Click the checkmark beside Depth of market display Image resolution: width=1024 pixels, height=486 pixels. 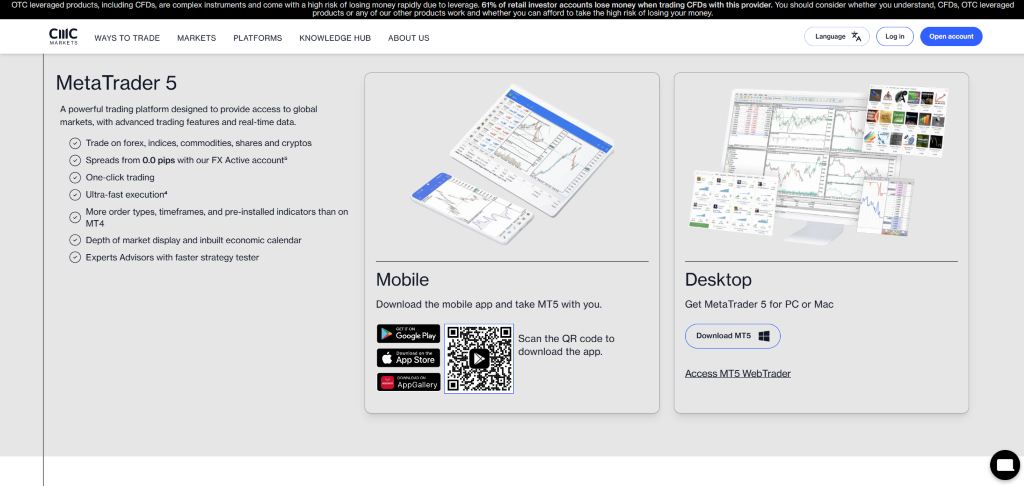tap(74, 240)
